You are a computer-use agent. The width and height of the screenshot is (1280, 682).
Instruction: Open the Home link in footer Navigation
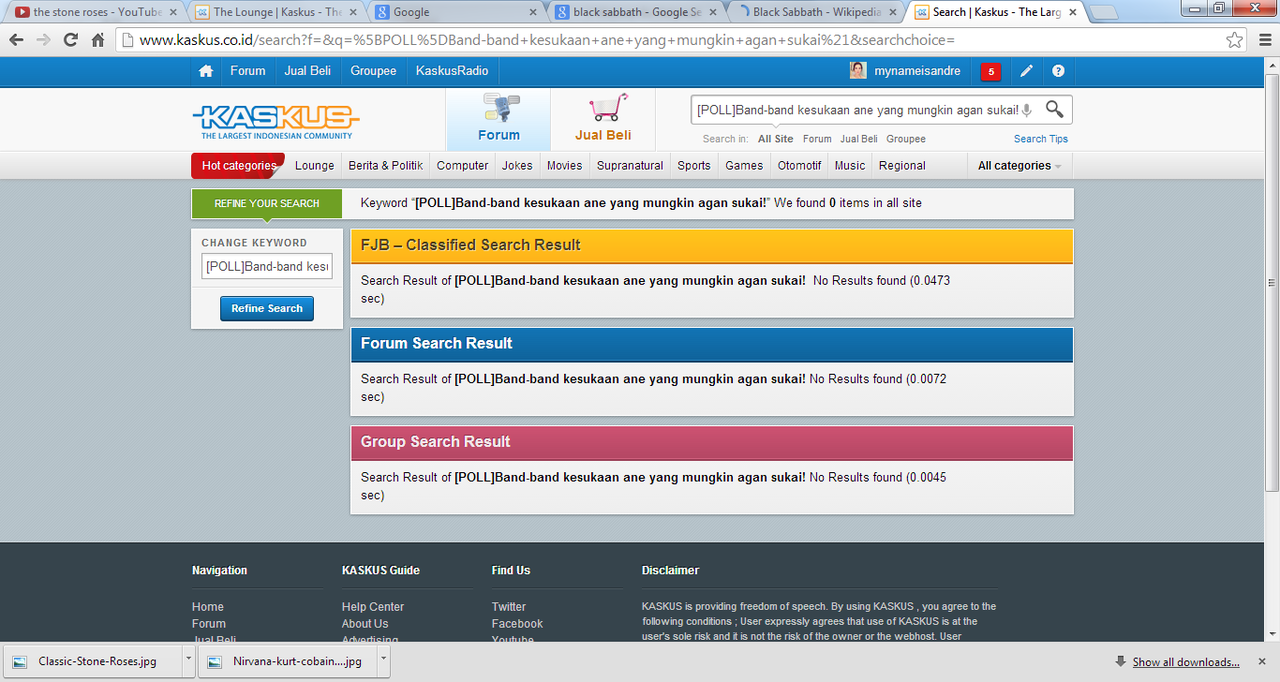click(x=208, y=607)
